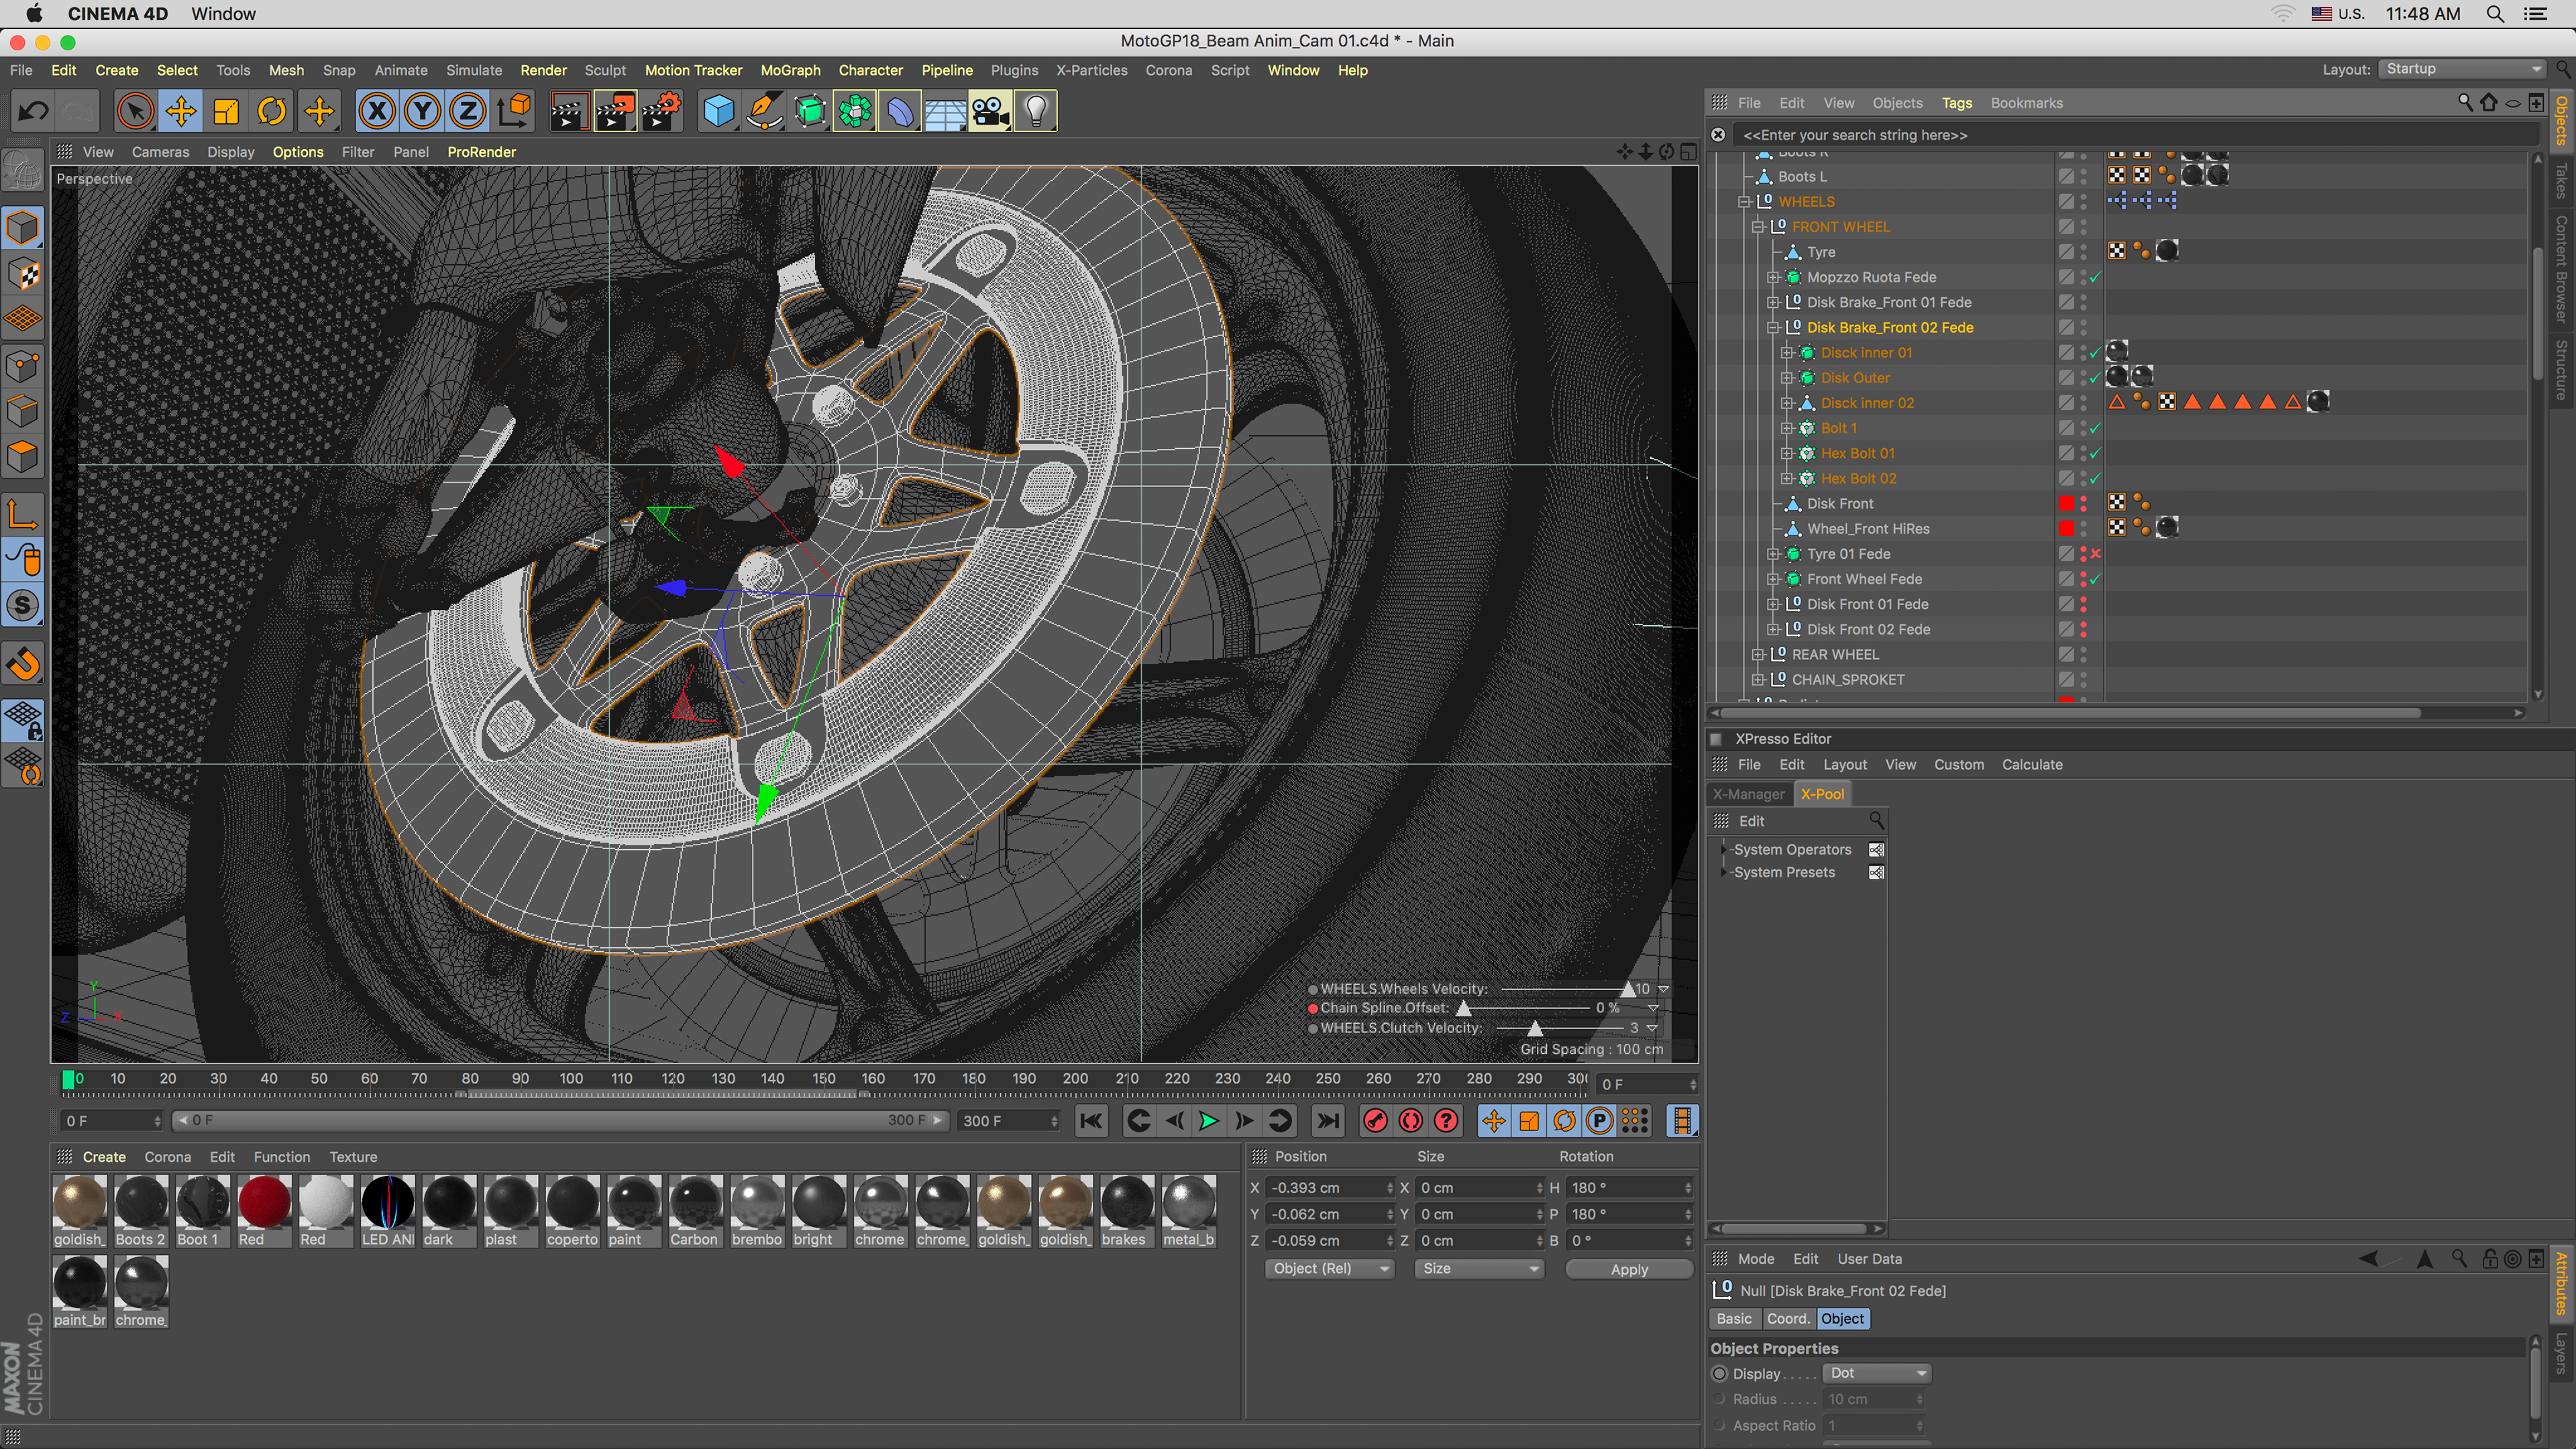This screenshot has width=2576, height=1449.
Task: Toggle Enable Snap magnet icon
Action: [23, 664]
